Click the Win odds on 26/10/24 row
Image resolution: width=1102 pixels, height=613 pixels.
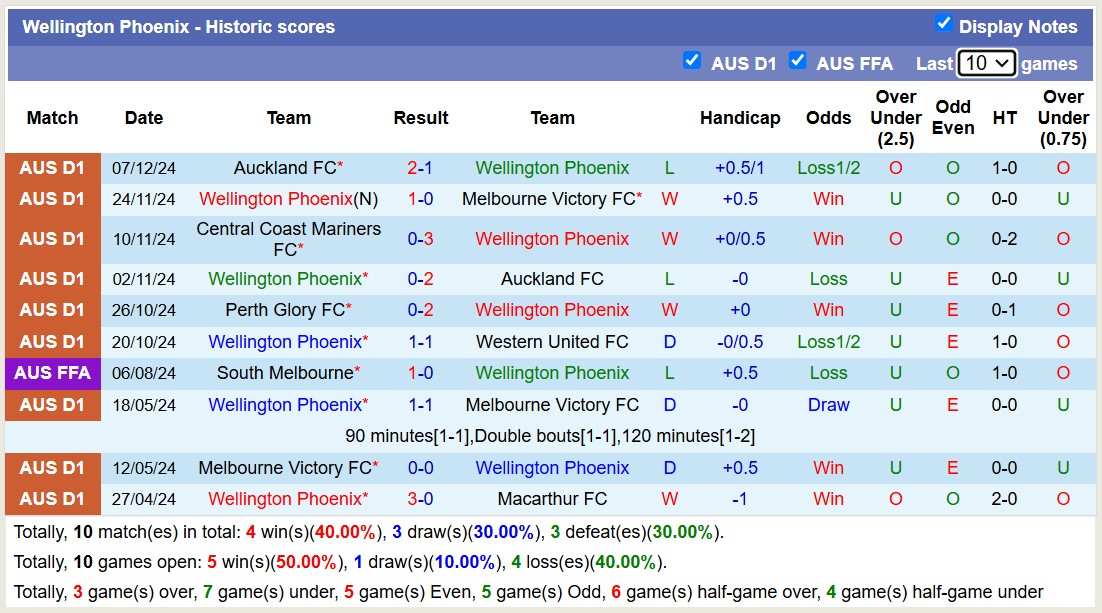(828, 310)
